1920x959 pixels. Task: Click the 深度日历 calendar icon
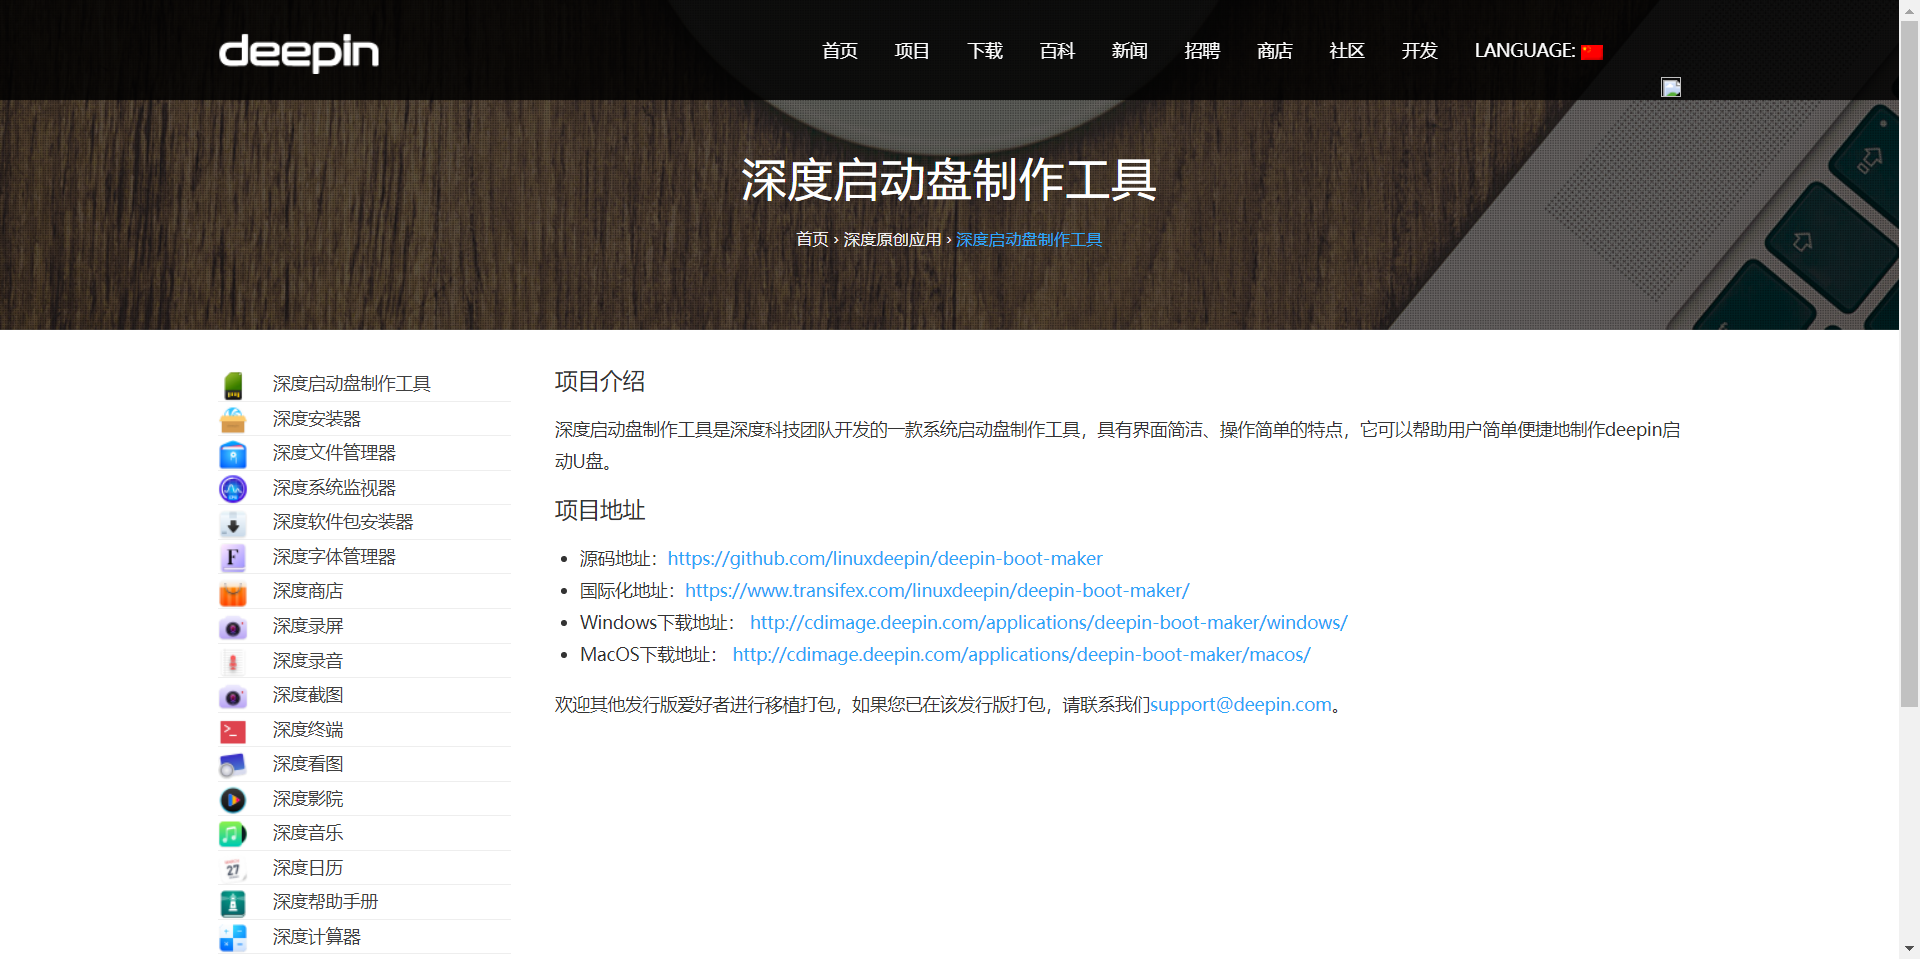click(233, 869)
